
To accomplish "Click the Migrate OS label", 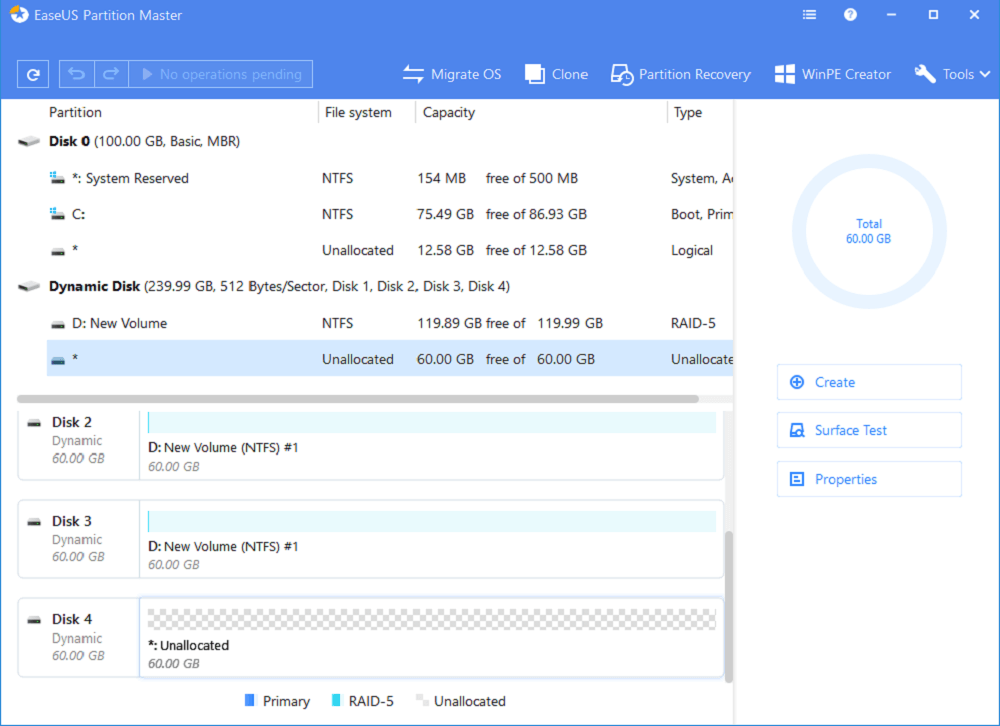I will point(466,75).
